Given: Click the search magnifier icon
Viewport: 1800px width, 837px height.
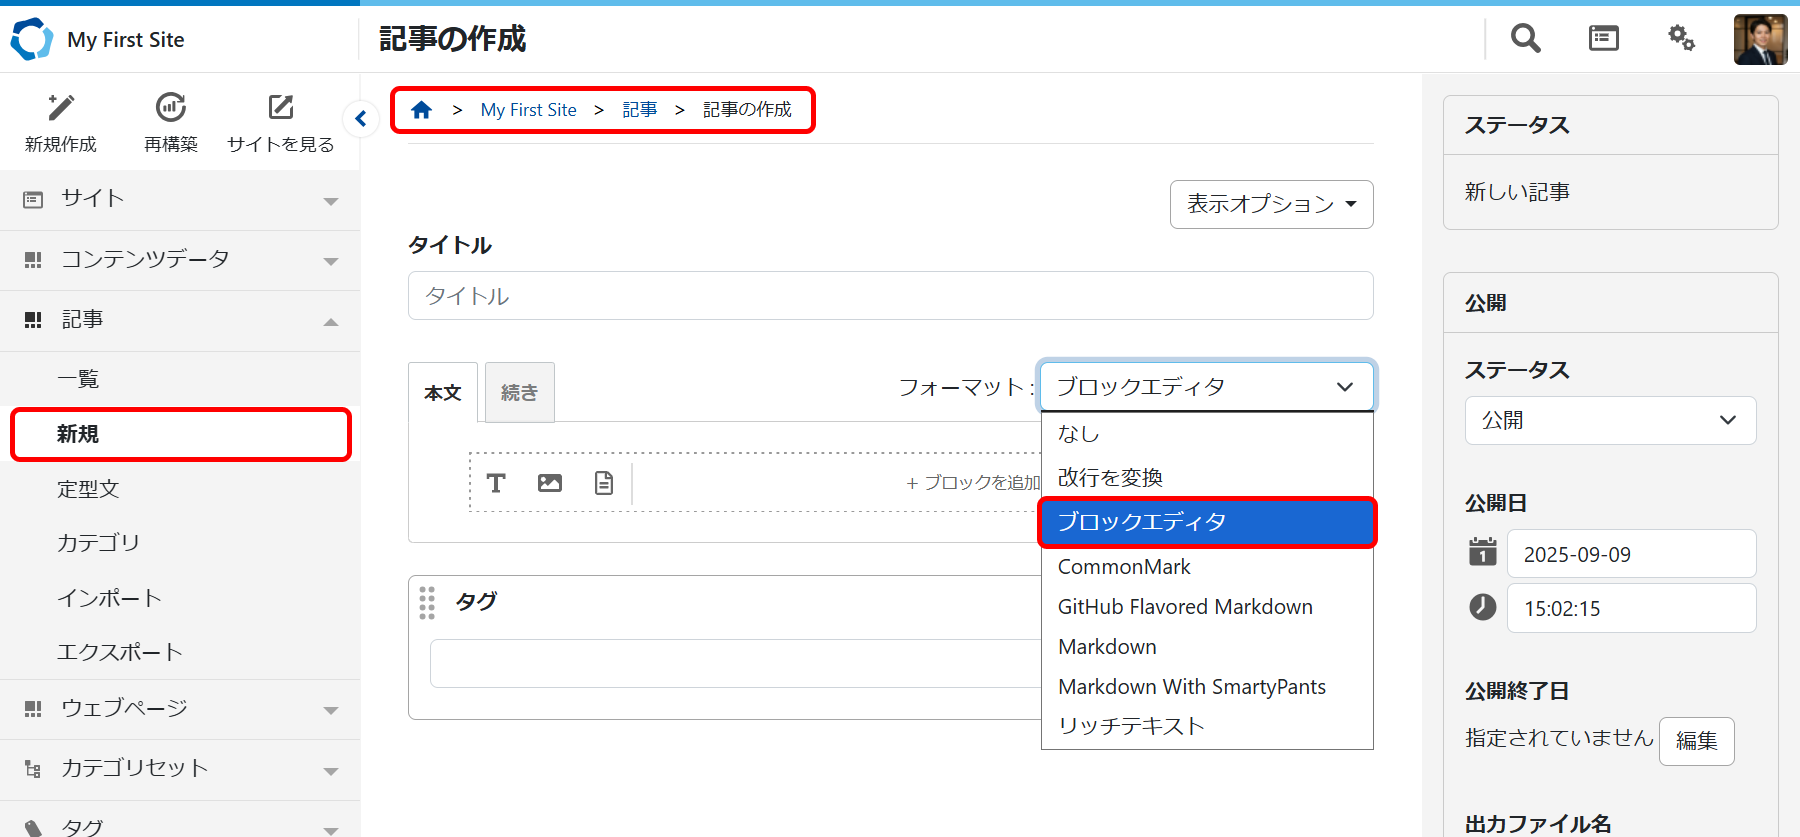Looking at the screenshot, I should [1525, 39].
